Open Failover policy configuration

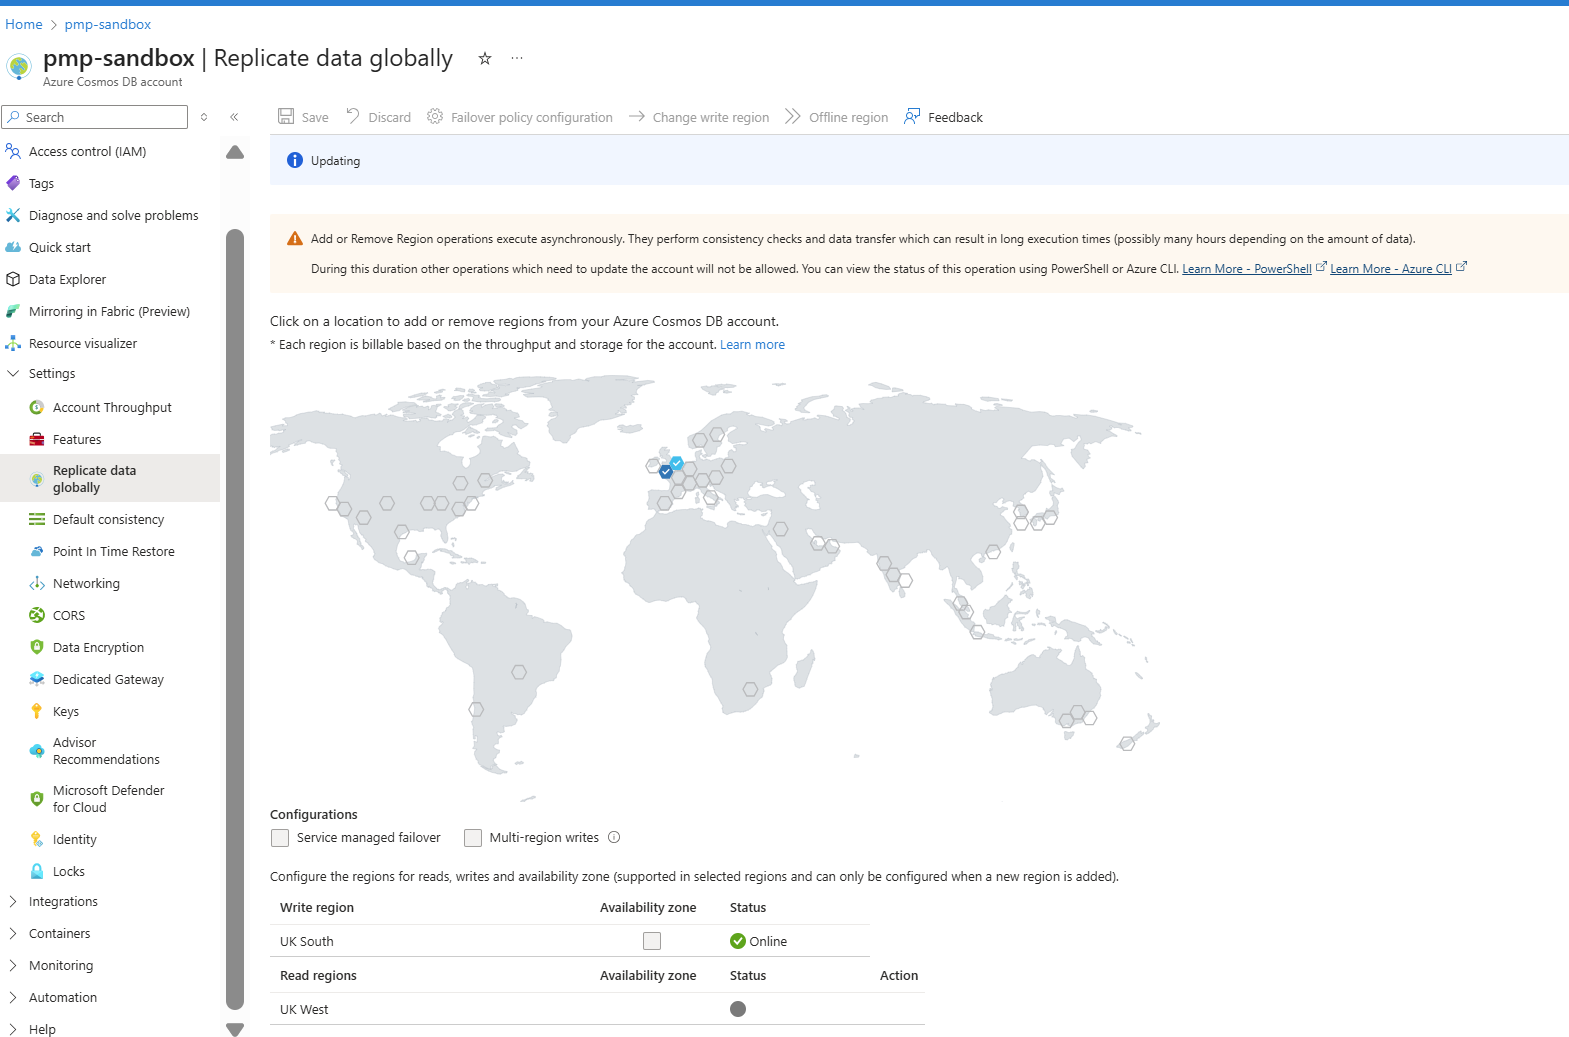tap(520, 117)
